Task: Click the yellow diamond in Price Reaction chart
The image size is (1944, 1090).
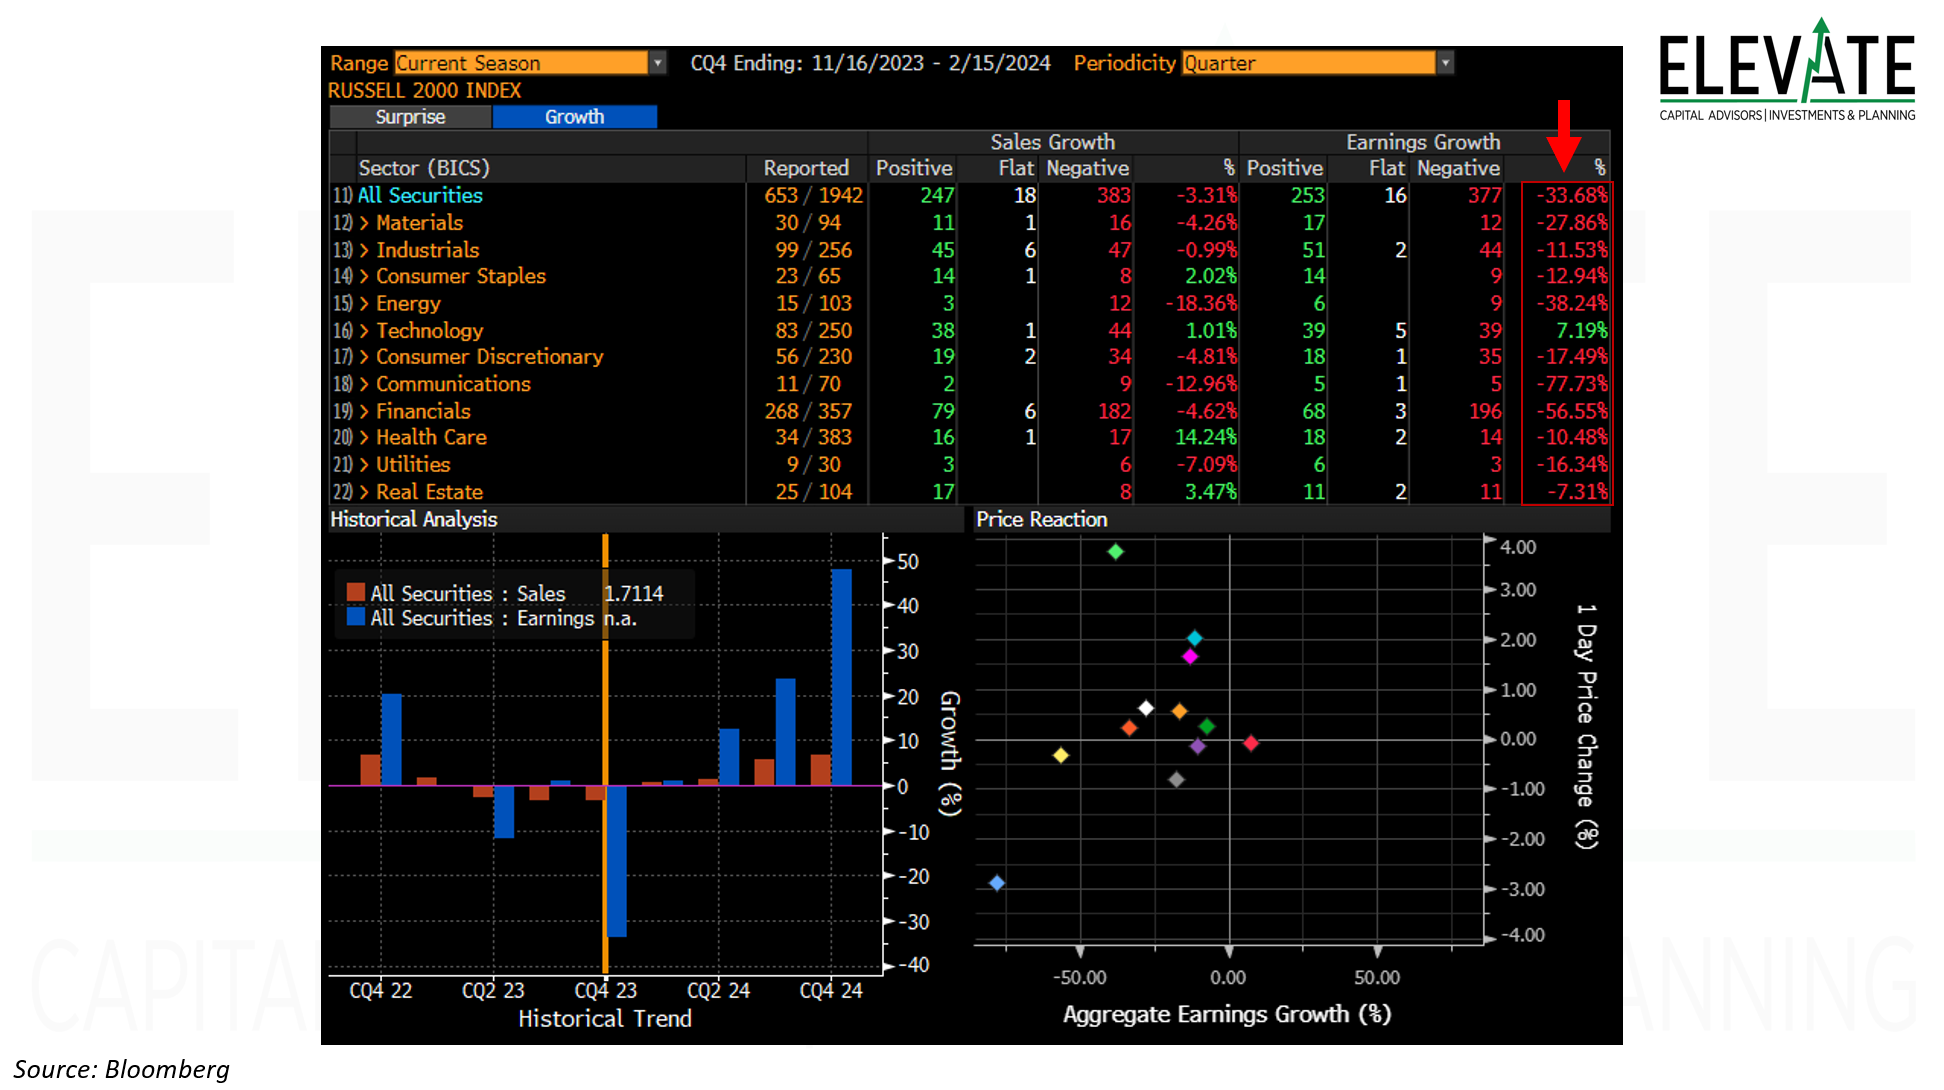Action: tap(1061, 755)
